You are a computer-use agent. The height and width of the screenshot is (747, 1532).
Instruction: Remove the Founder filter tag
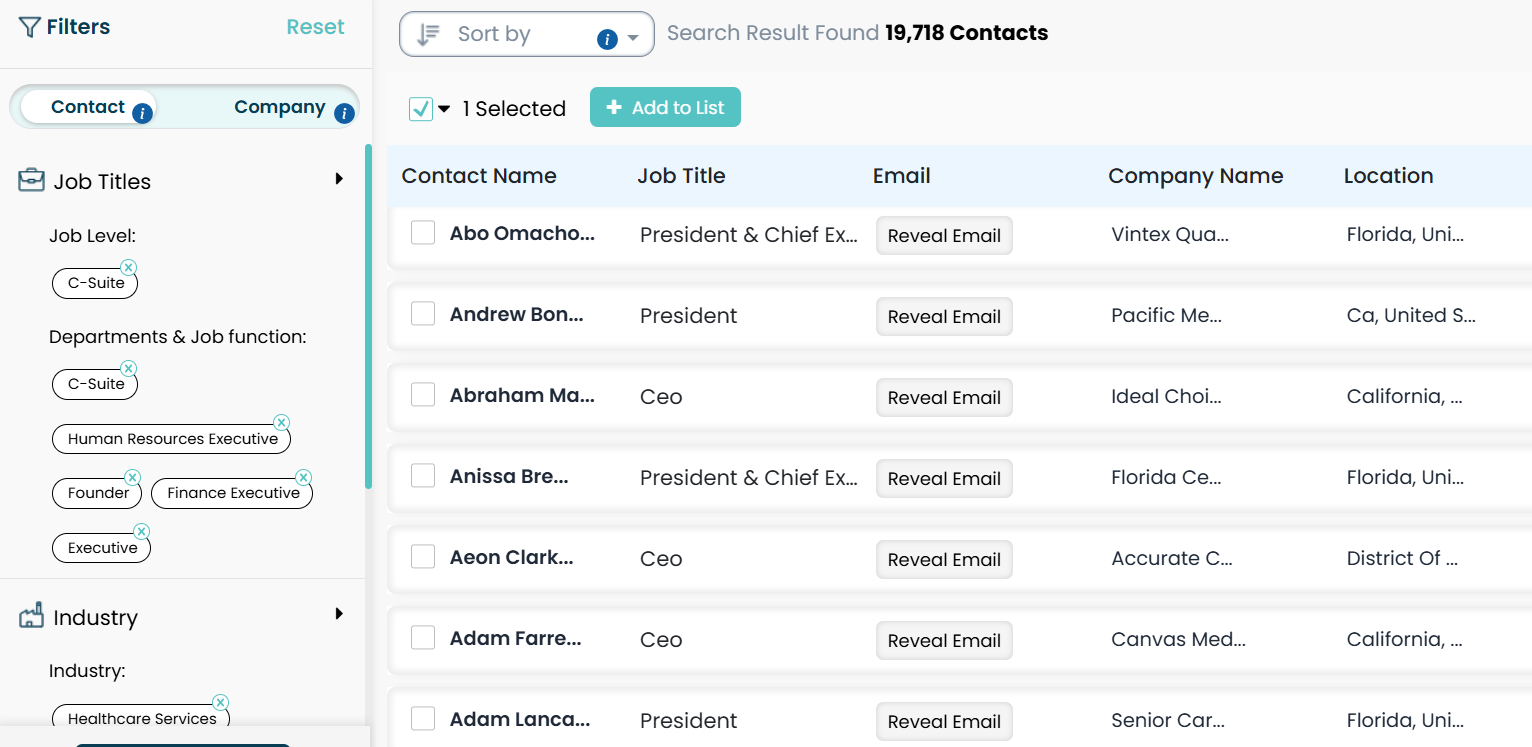(132, 477)
